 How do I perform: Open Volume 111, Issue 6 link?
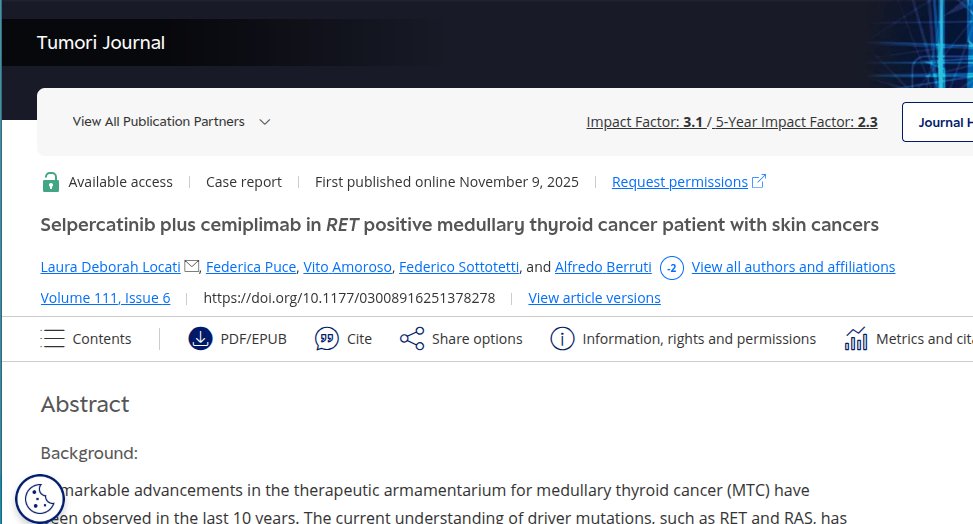coord(105,298)
